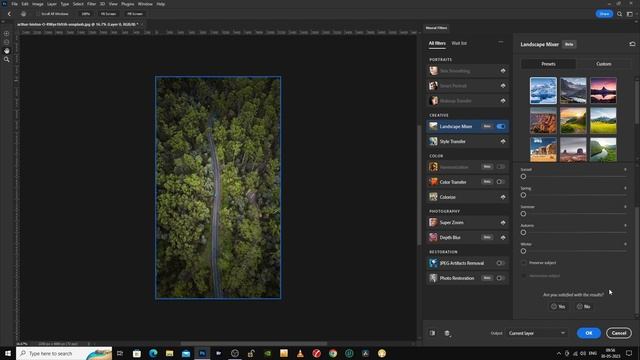Select the Hand tool in the left toolbar
The height and width of the screenshot is (360, 640).
(7, 51)
